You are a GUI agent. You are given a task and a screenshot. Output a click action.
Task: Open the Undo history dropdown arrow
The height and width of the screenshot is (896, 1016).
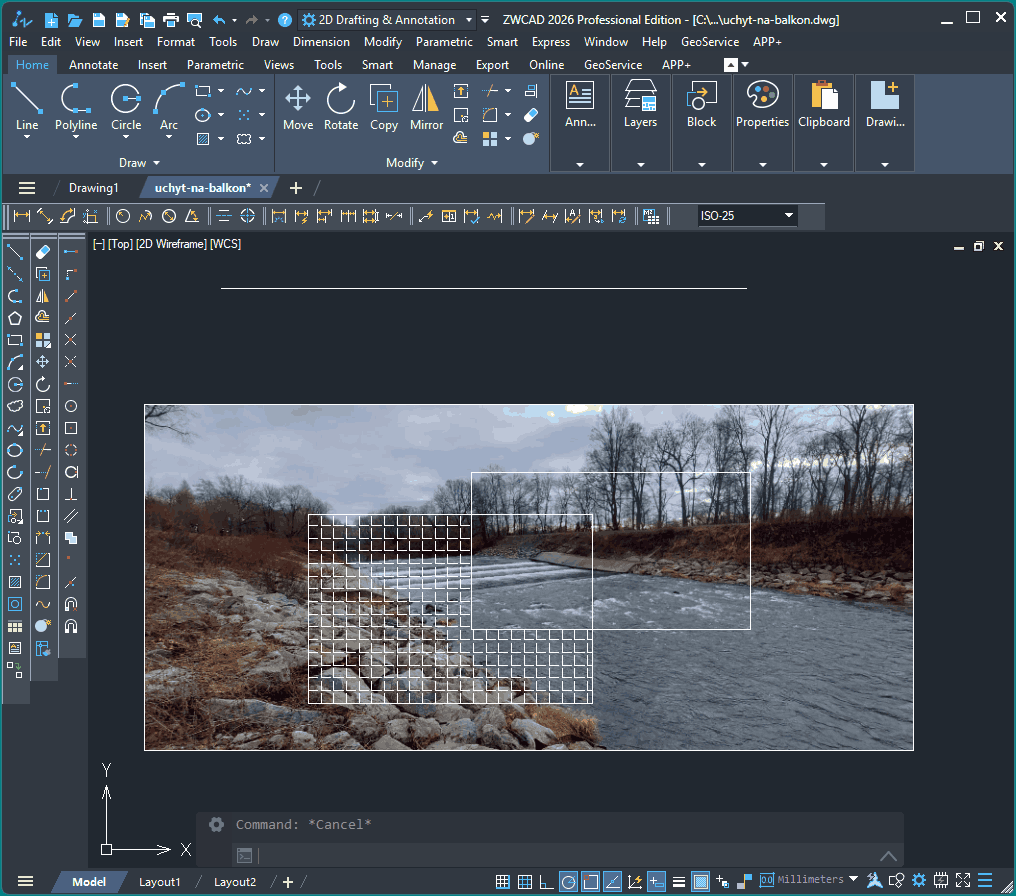(x=235, y=20)
